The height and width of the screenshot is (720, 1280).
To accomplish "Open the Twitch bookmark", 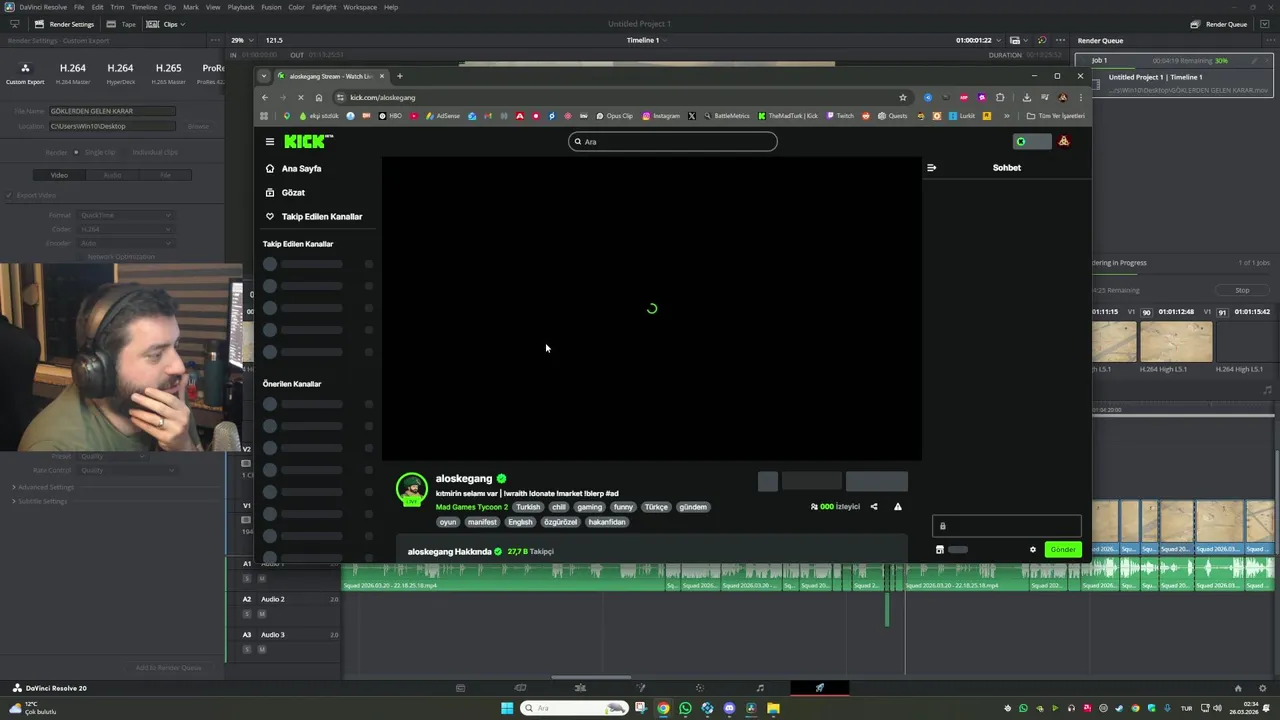I will (x=840, y=116).
